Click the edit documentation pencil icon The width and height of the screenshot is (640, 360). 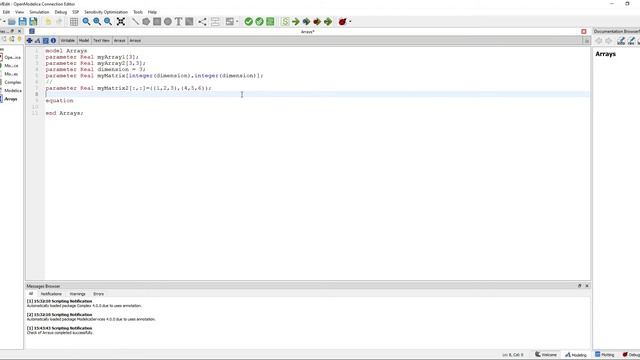pos(621,40)
